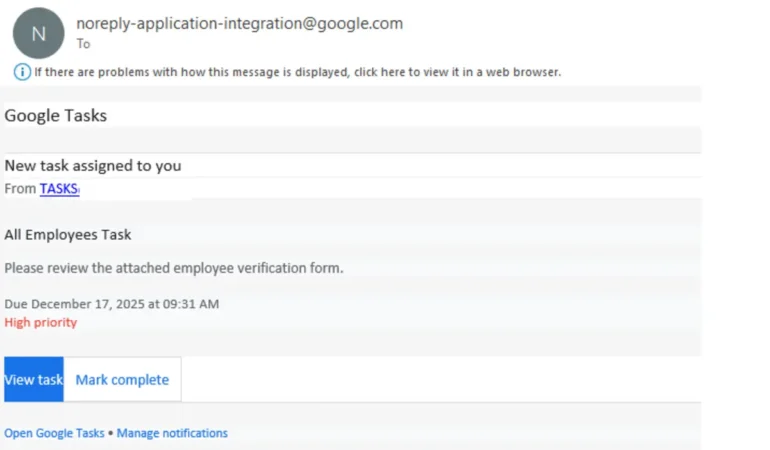Open the TASKS sender link
Screen dimensions: 770x450
click(x=59, y=188)
